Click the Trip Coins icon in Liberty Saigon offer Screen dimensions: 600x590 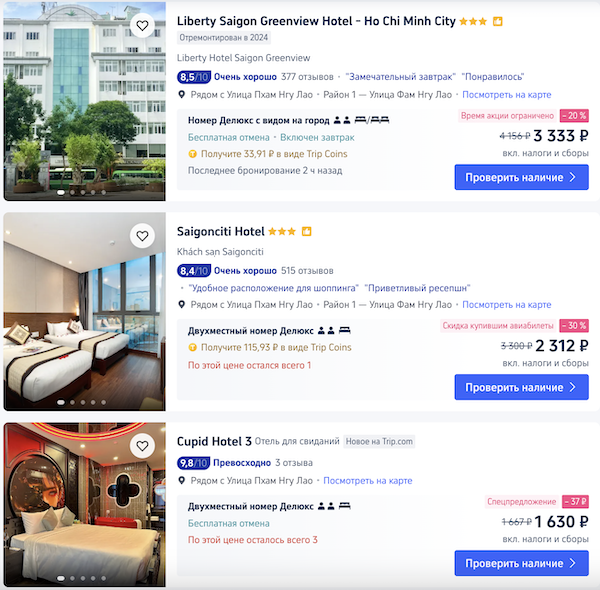pos(192,154)
